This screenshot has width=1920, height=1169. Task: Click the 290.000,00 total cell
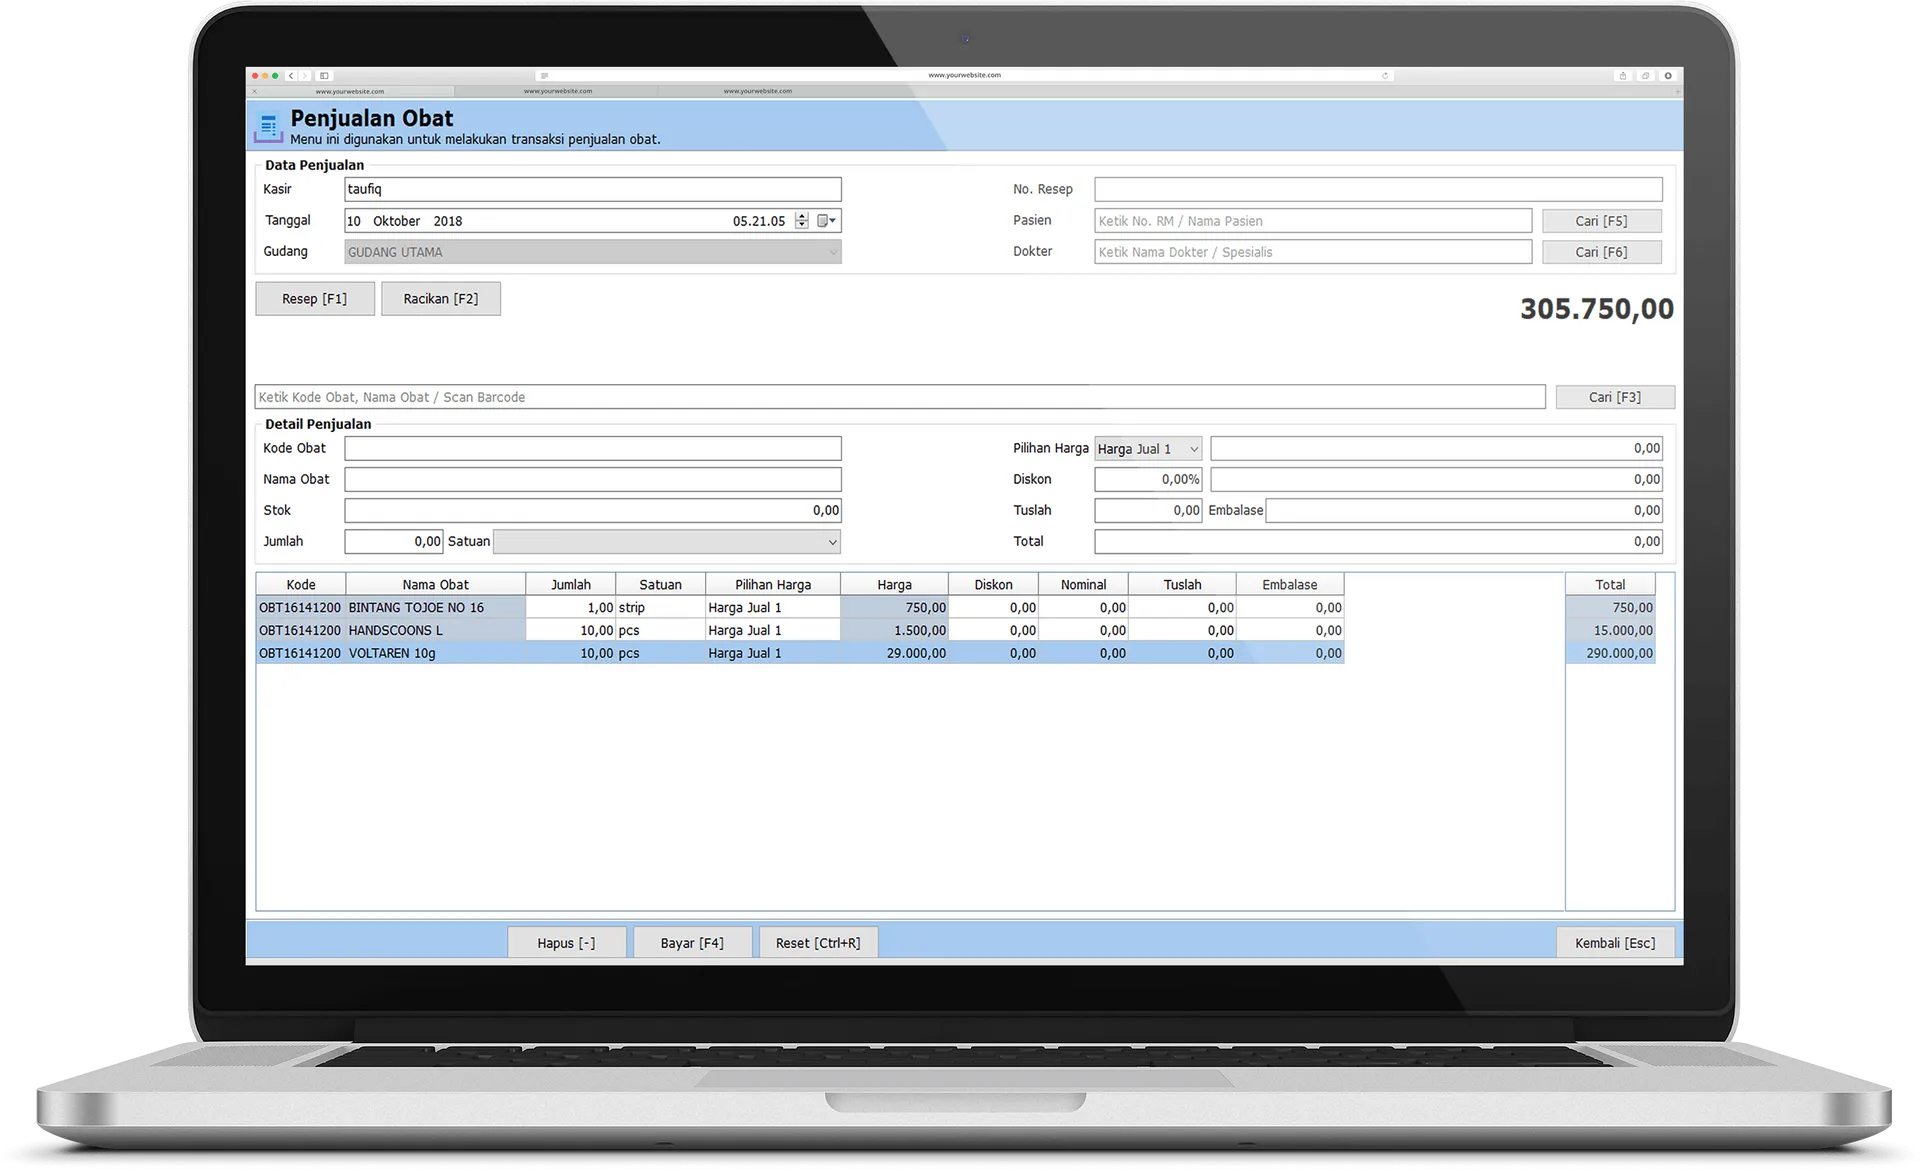(1610, 654)
